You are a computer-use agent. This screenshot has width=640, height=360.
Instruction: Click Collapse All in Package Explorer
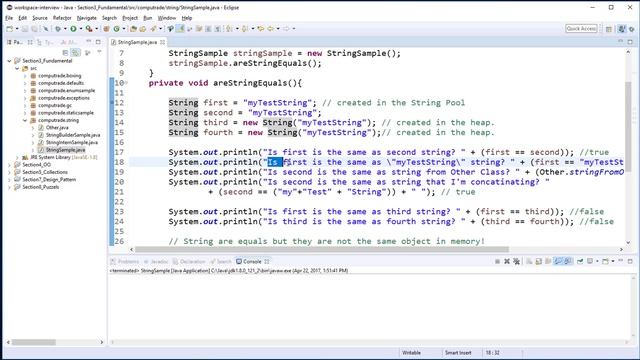65,53
